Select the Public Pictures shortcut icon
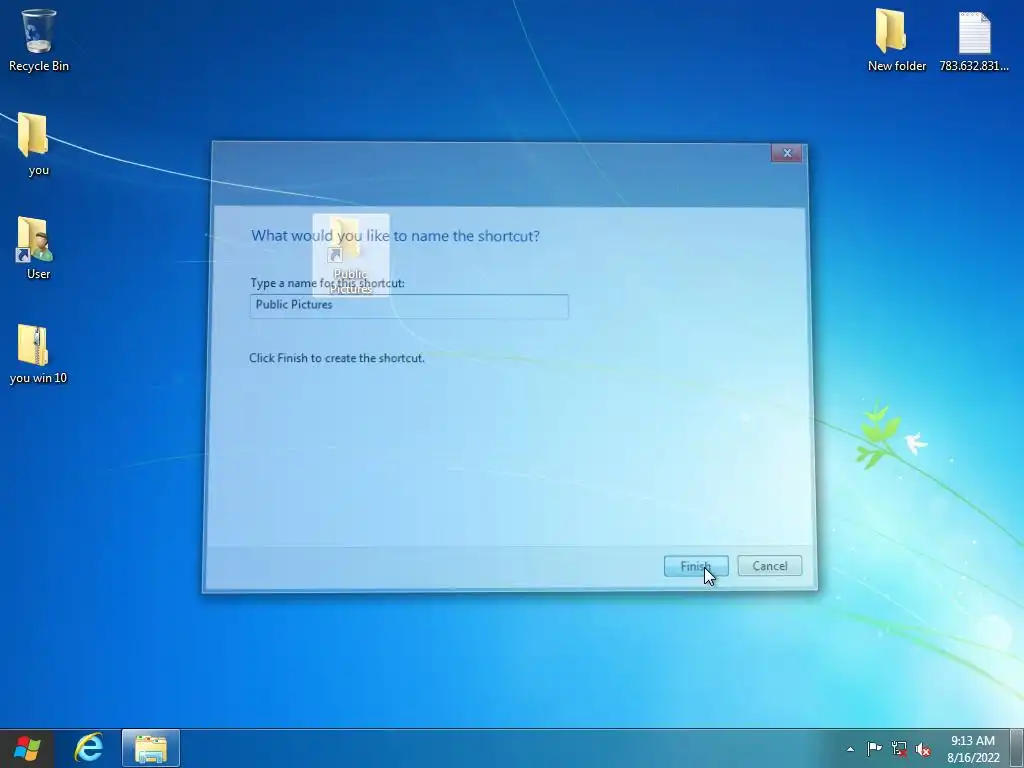The height and width of the screenshot is (768, 1024). tap(351, 255)
